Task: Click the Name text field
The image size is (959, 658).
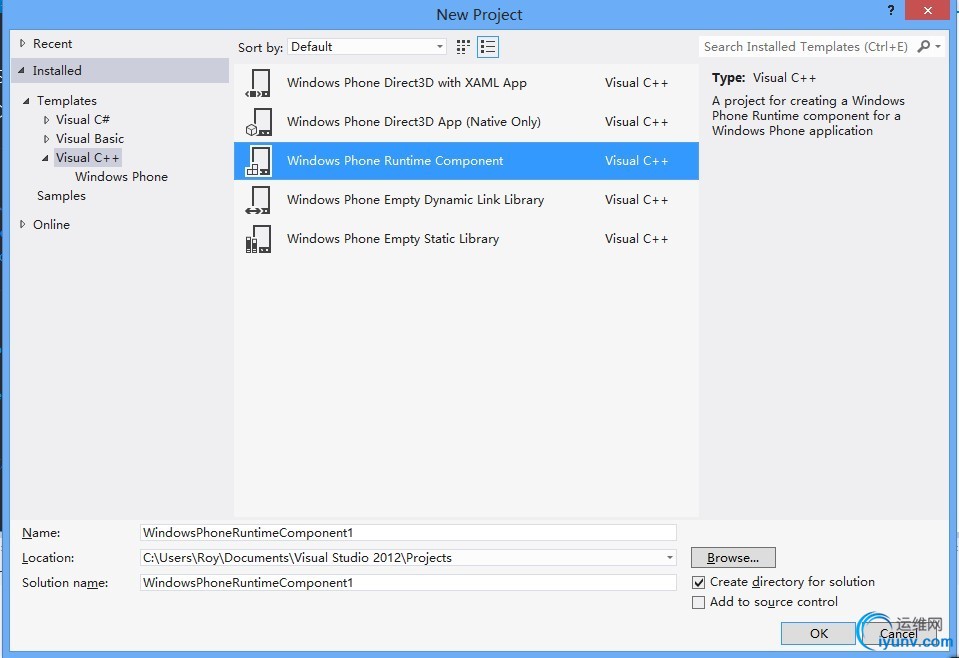Action: point(408,533)
